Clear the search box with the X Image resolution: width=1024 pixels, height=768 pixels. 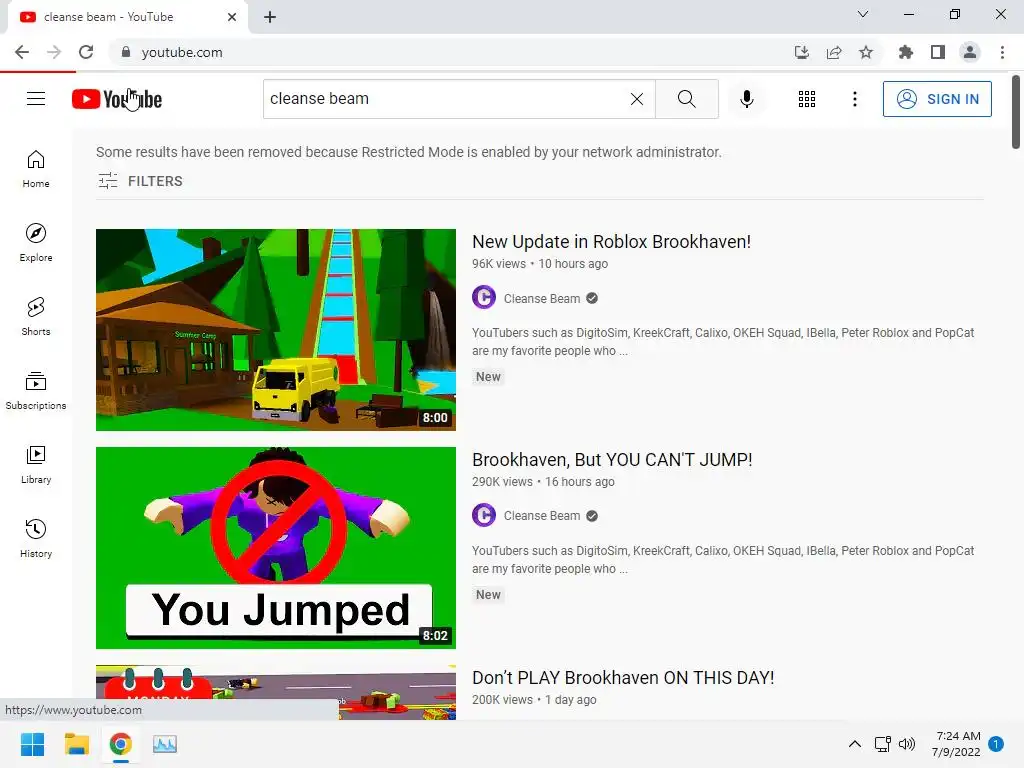click(637, 99)
